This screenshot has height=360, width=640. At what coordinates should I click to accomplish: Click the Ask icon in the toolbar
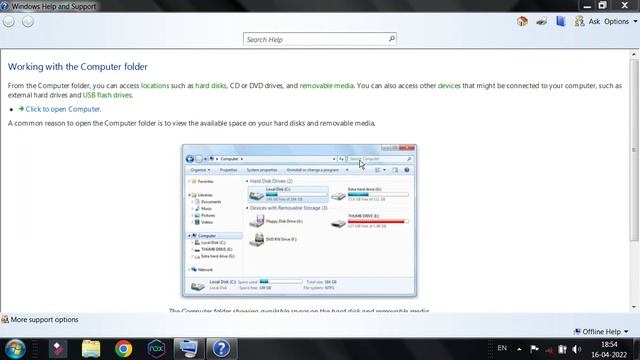[587, 21]
